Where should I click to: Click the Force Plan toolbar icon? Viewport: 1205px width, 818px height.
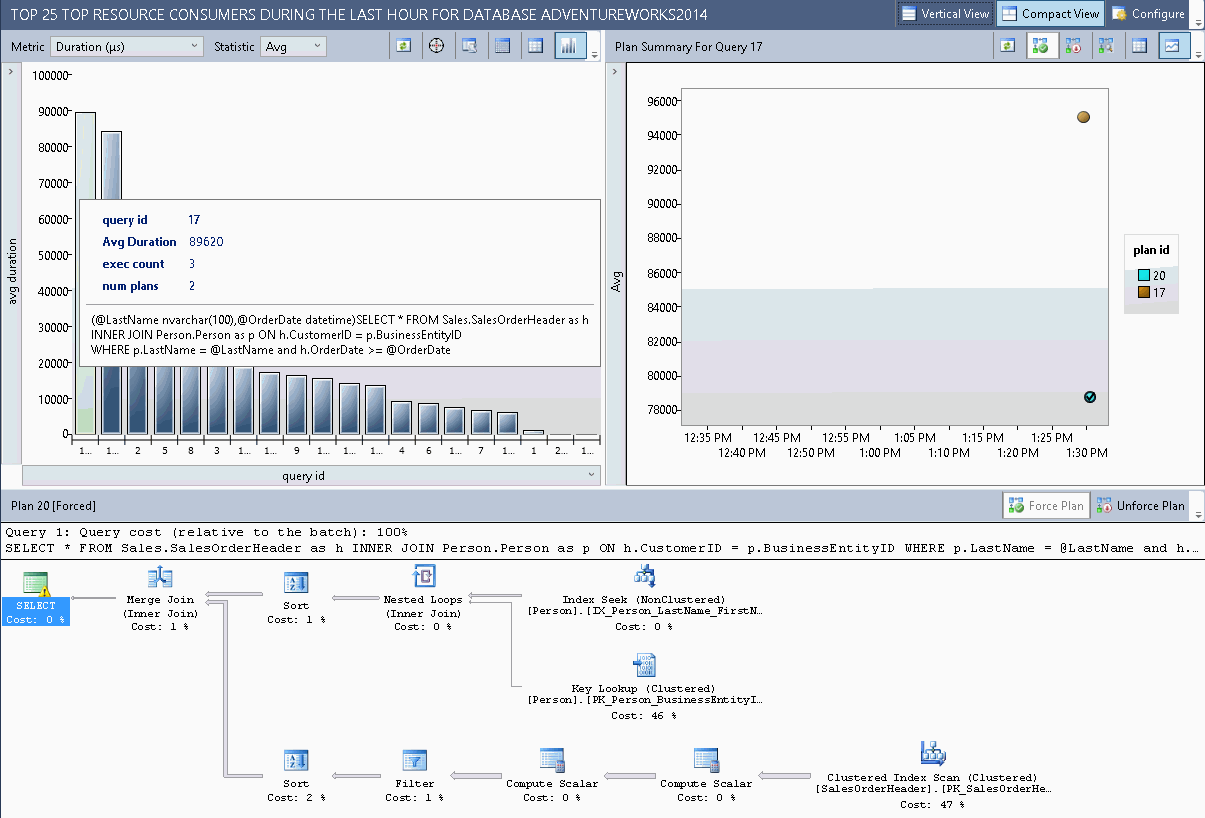[1042, 45]
